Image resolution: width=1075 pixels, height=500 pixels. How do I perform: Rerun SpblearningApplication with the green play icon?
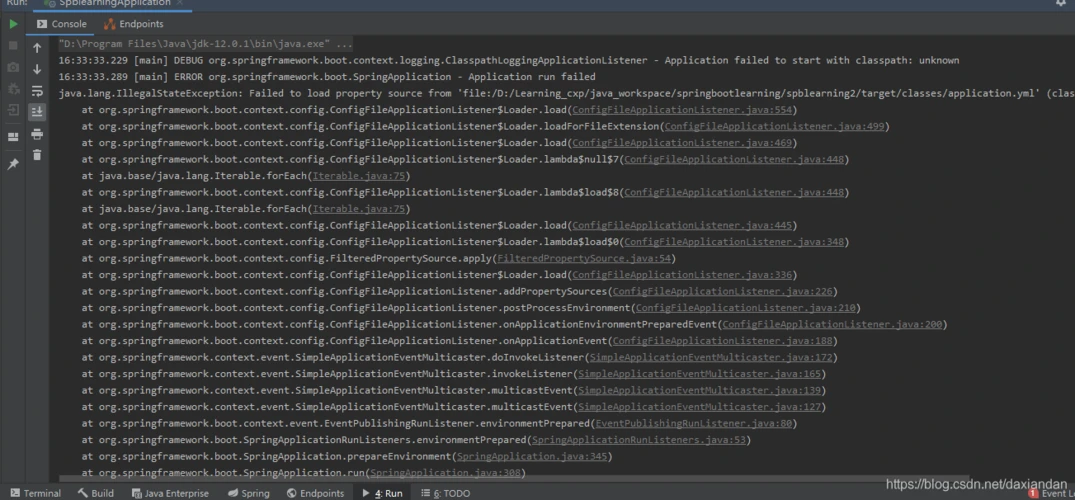click(13, 24)
